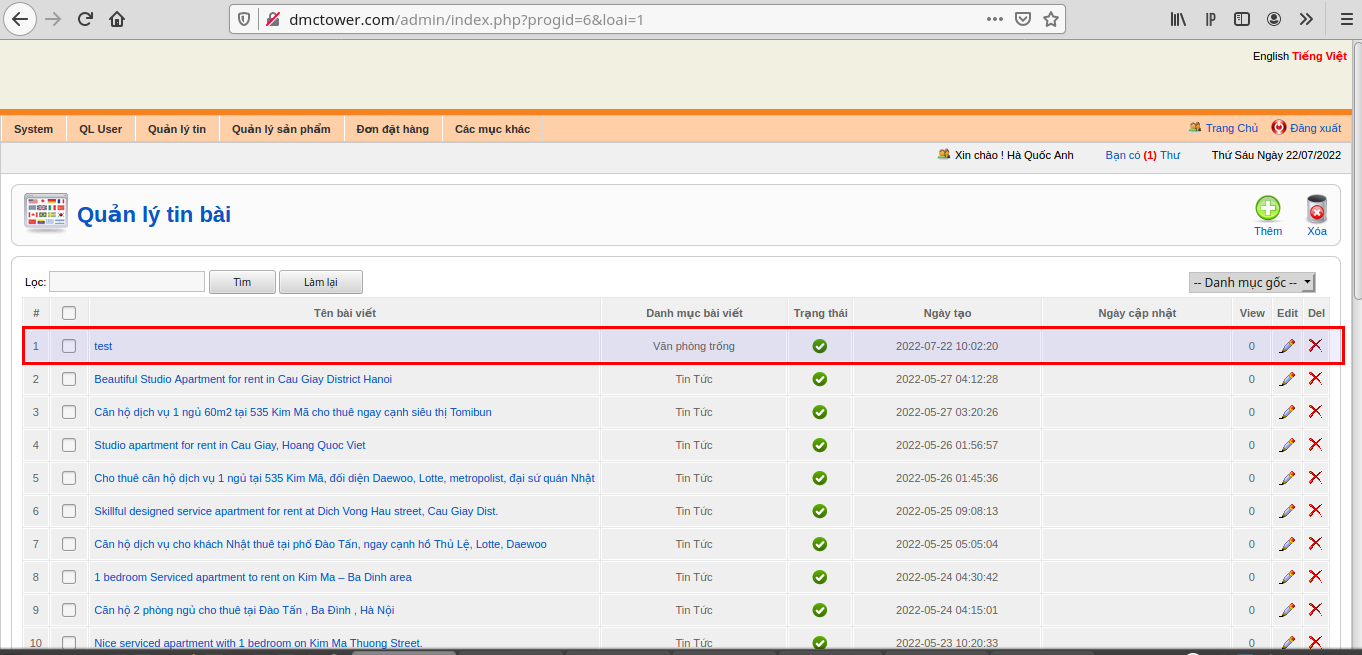Open the 'test' article link
The height and width of the screenshot is (655, 1362).
(103, 346)
